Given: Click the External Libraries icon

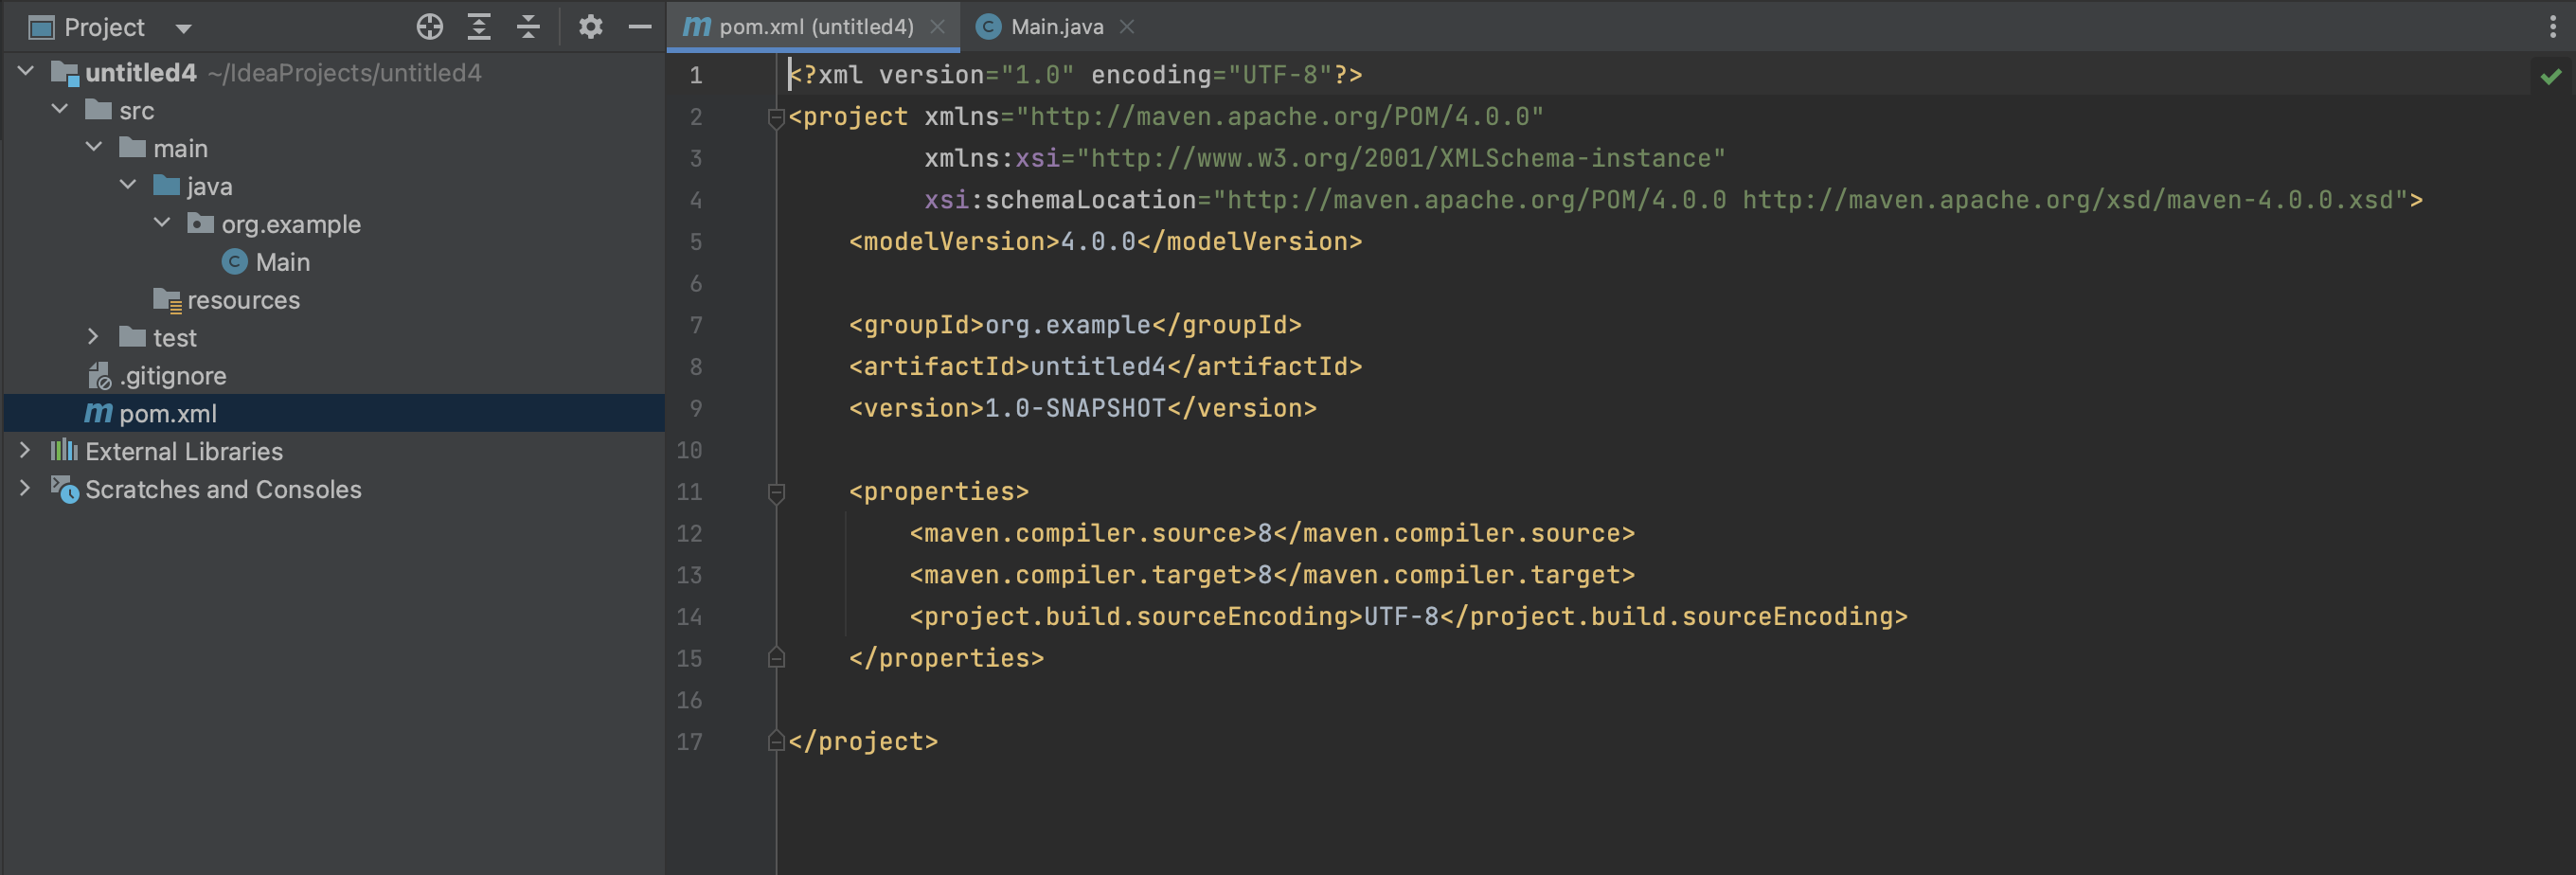Looking at the screenshot, I should click(x=63, y=451).
